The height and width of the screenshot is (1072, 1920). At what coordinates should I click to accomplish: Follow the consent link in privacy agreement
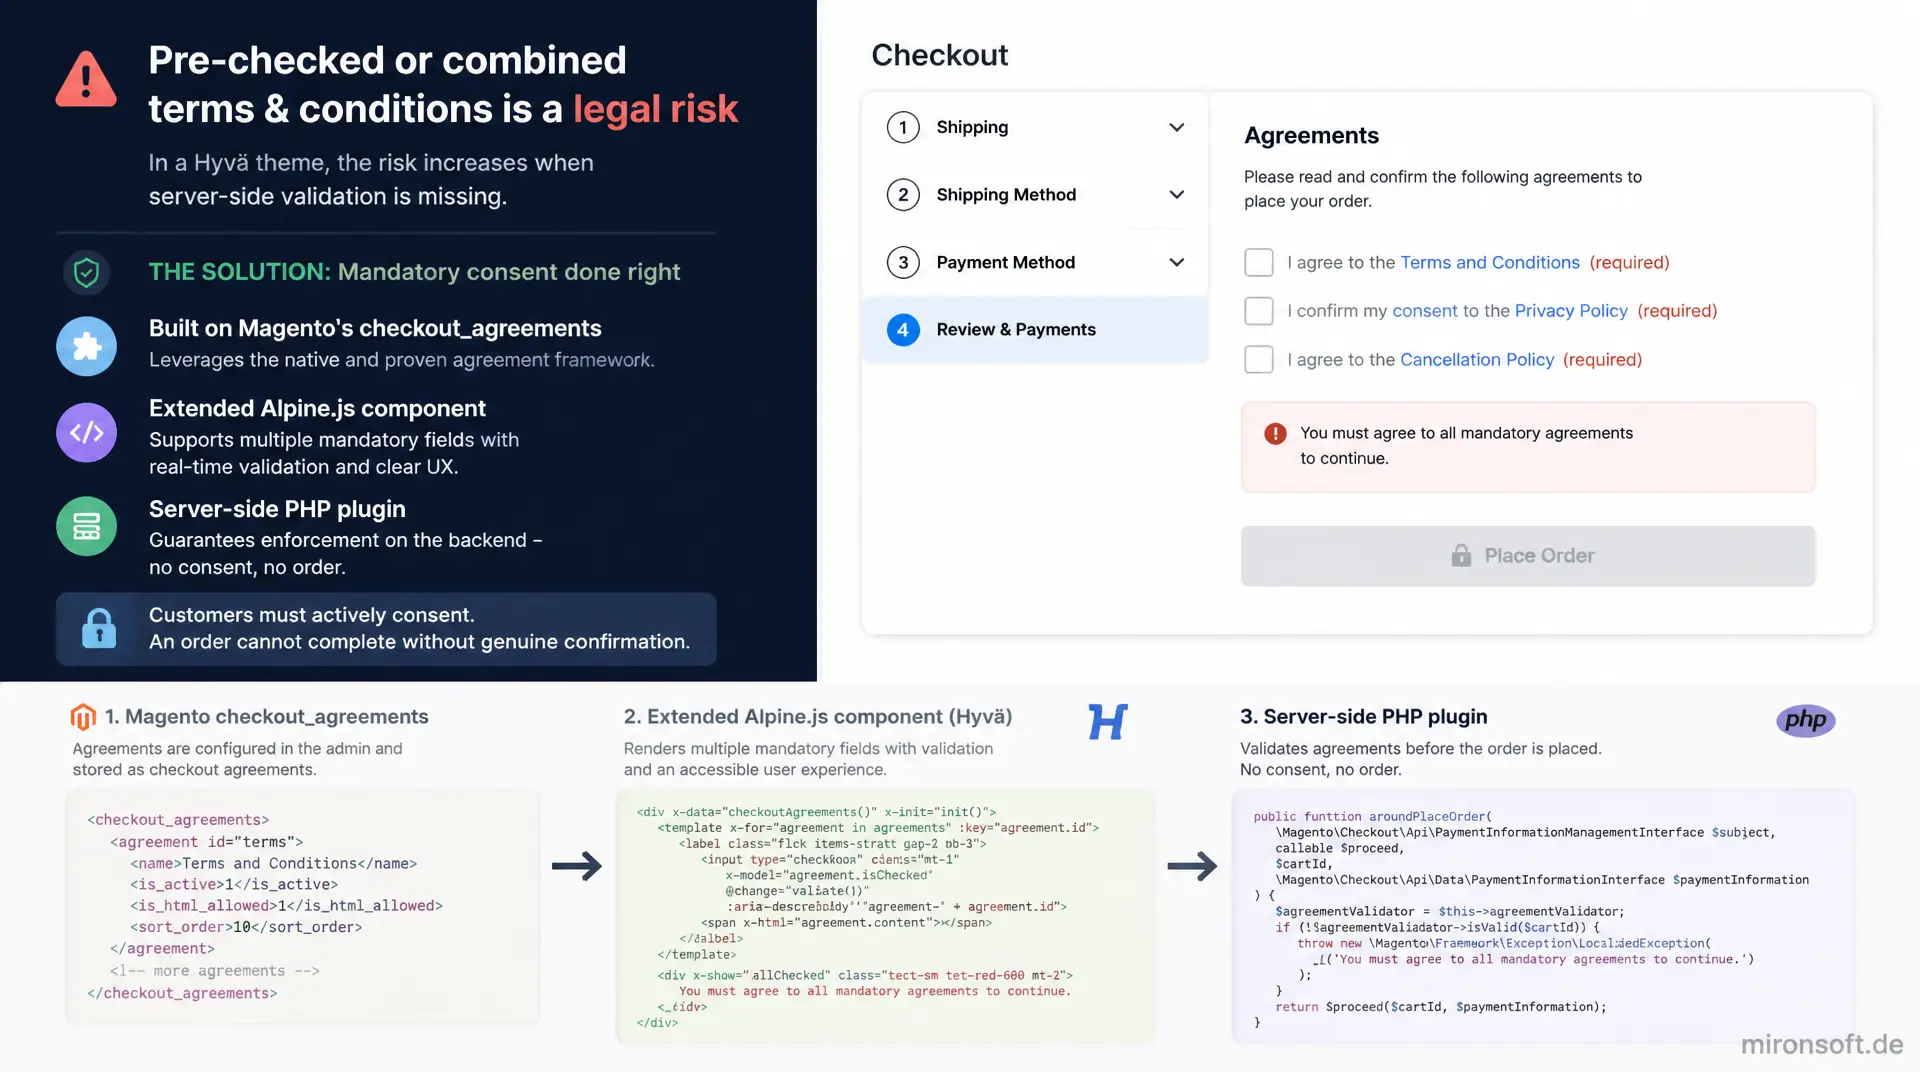tap(1425, 311)
